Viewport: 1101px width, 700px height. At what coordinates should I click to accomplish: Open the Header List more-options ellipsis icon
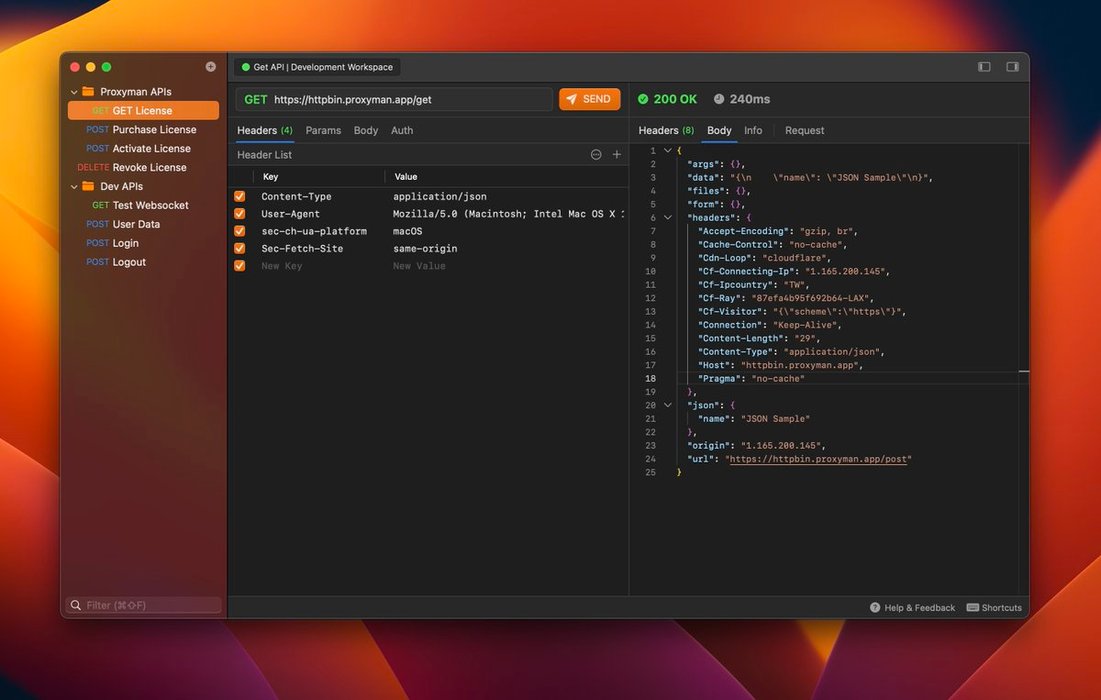pyautogui.click(x=596, y=154)
